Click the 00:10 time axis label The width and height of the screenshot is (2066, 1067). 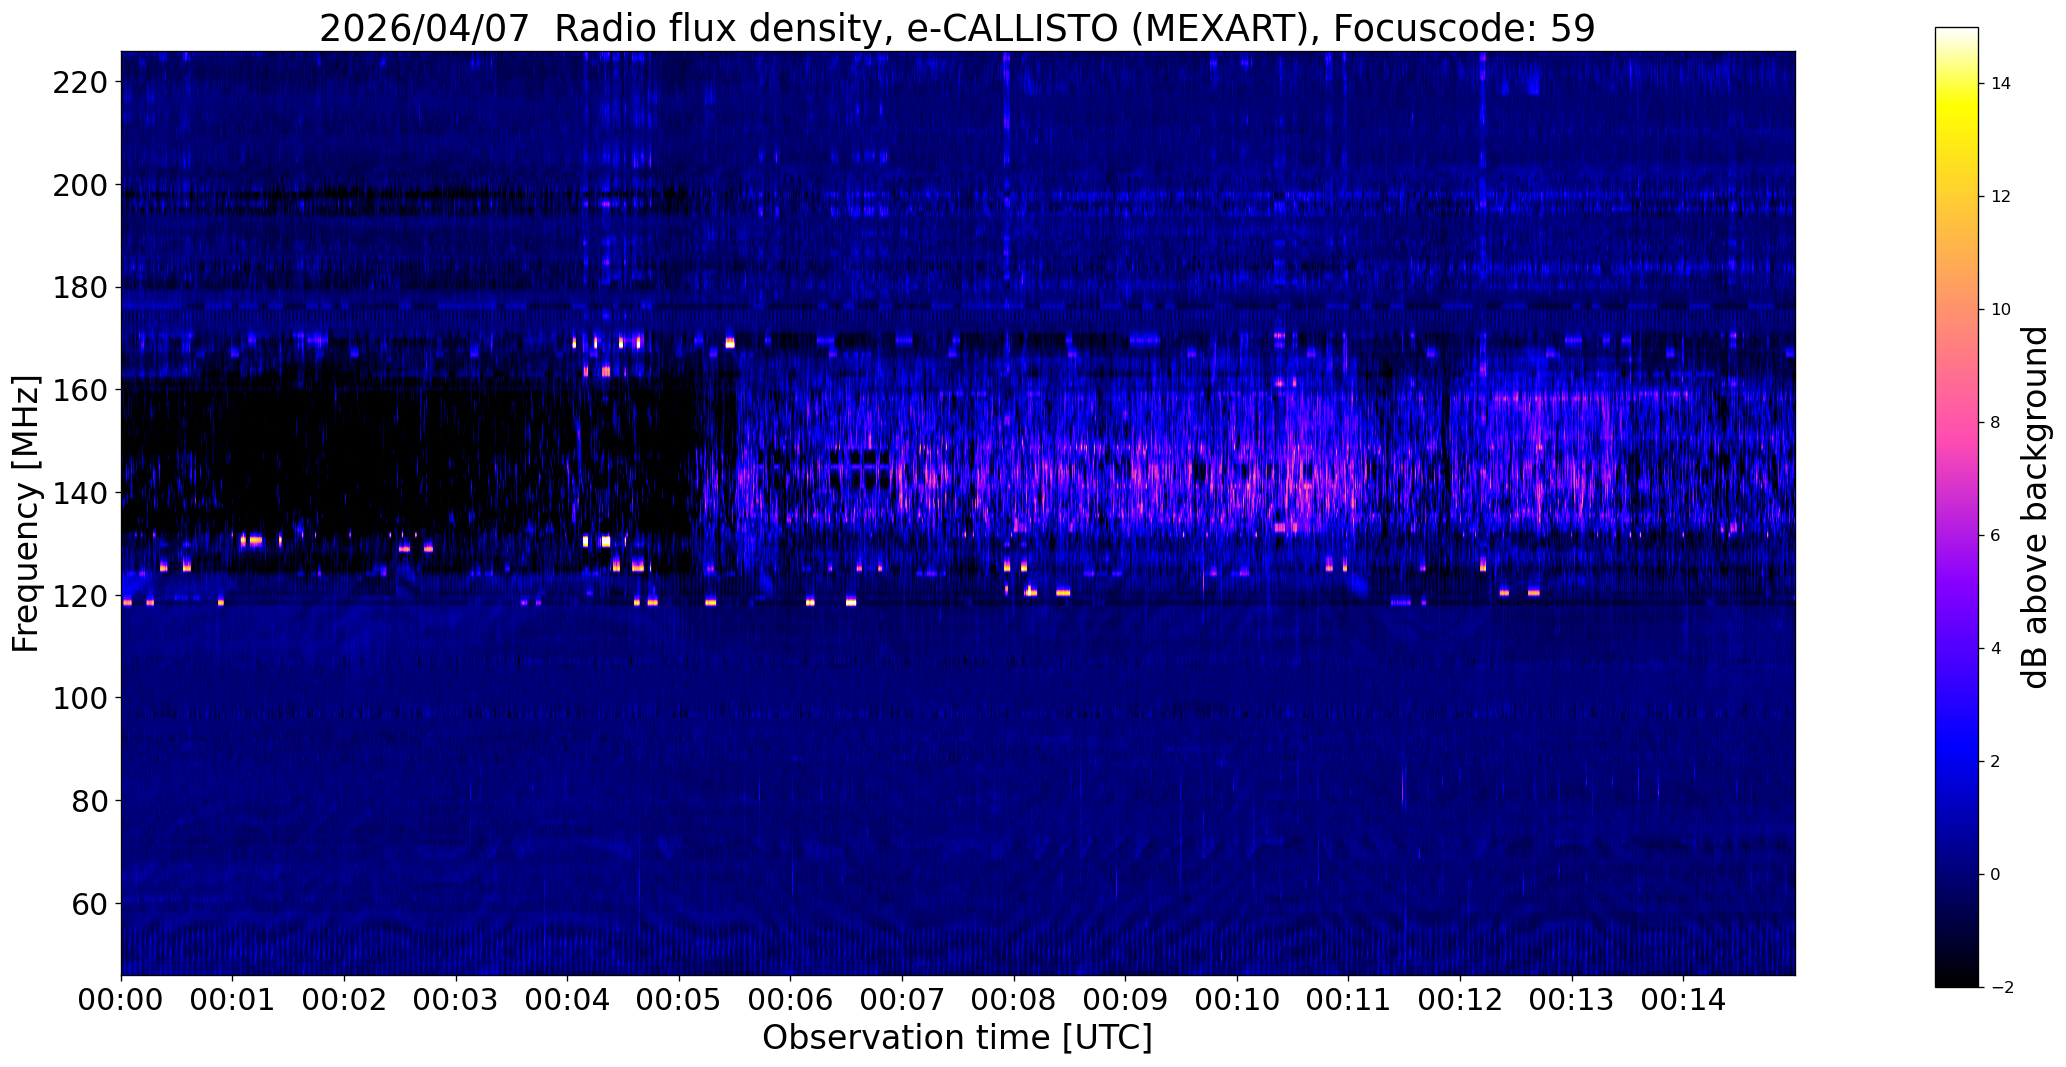pos(1237,1001)
